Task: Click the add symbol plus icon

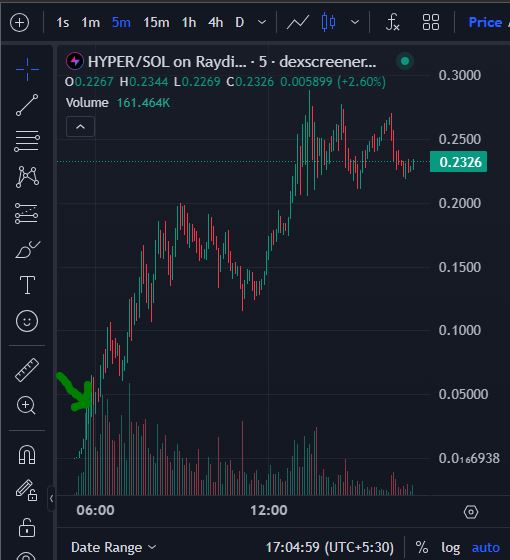Action: point(19,23)
